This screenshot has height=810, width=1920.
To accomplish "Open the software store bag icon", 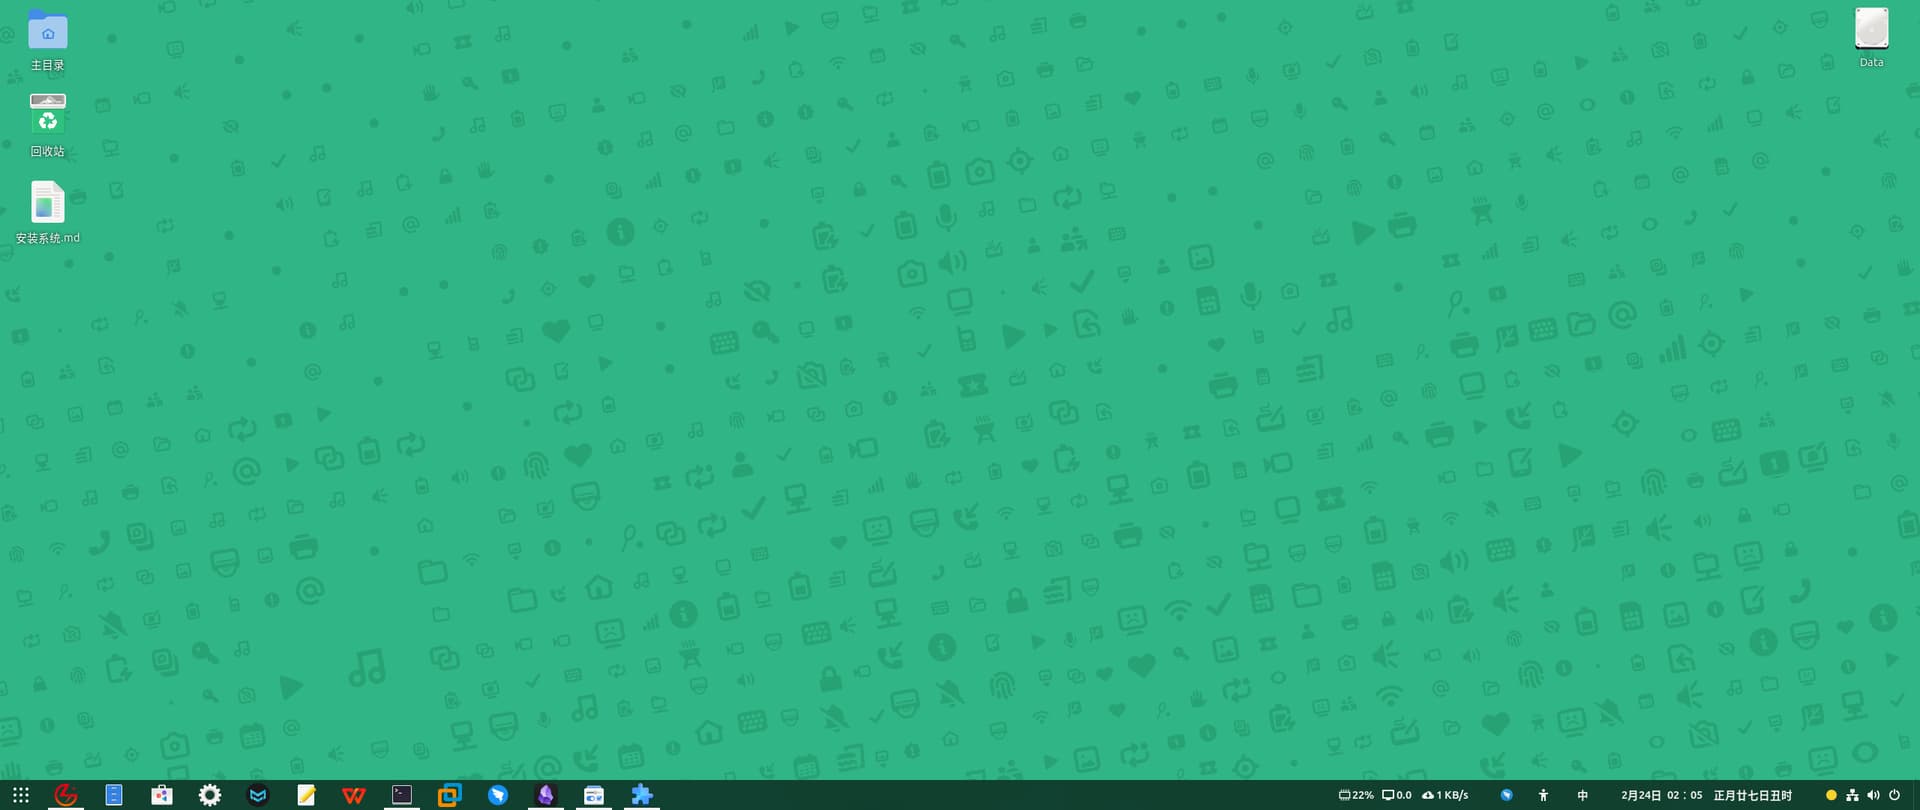I will (x=162, y=795).
